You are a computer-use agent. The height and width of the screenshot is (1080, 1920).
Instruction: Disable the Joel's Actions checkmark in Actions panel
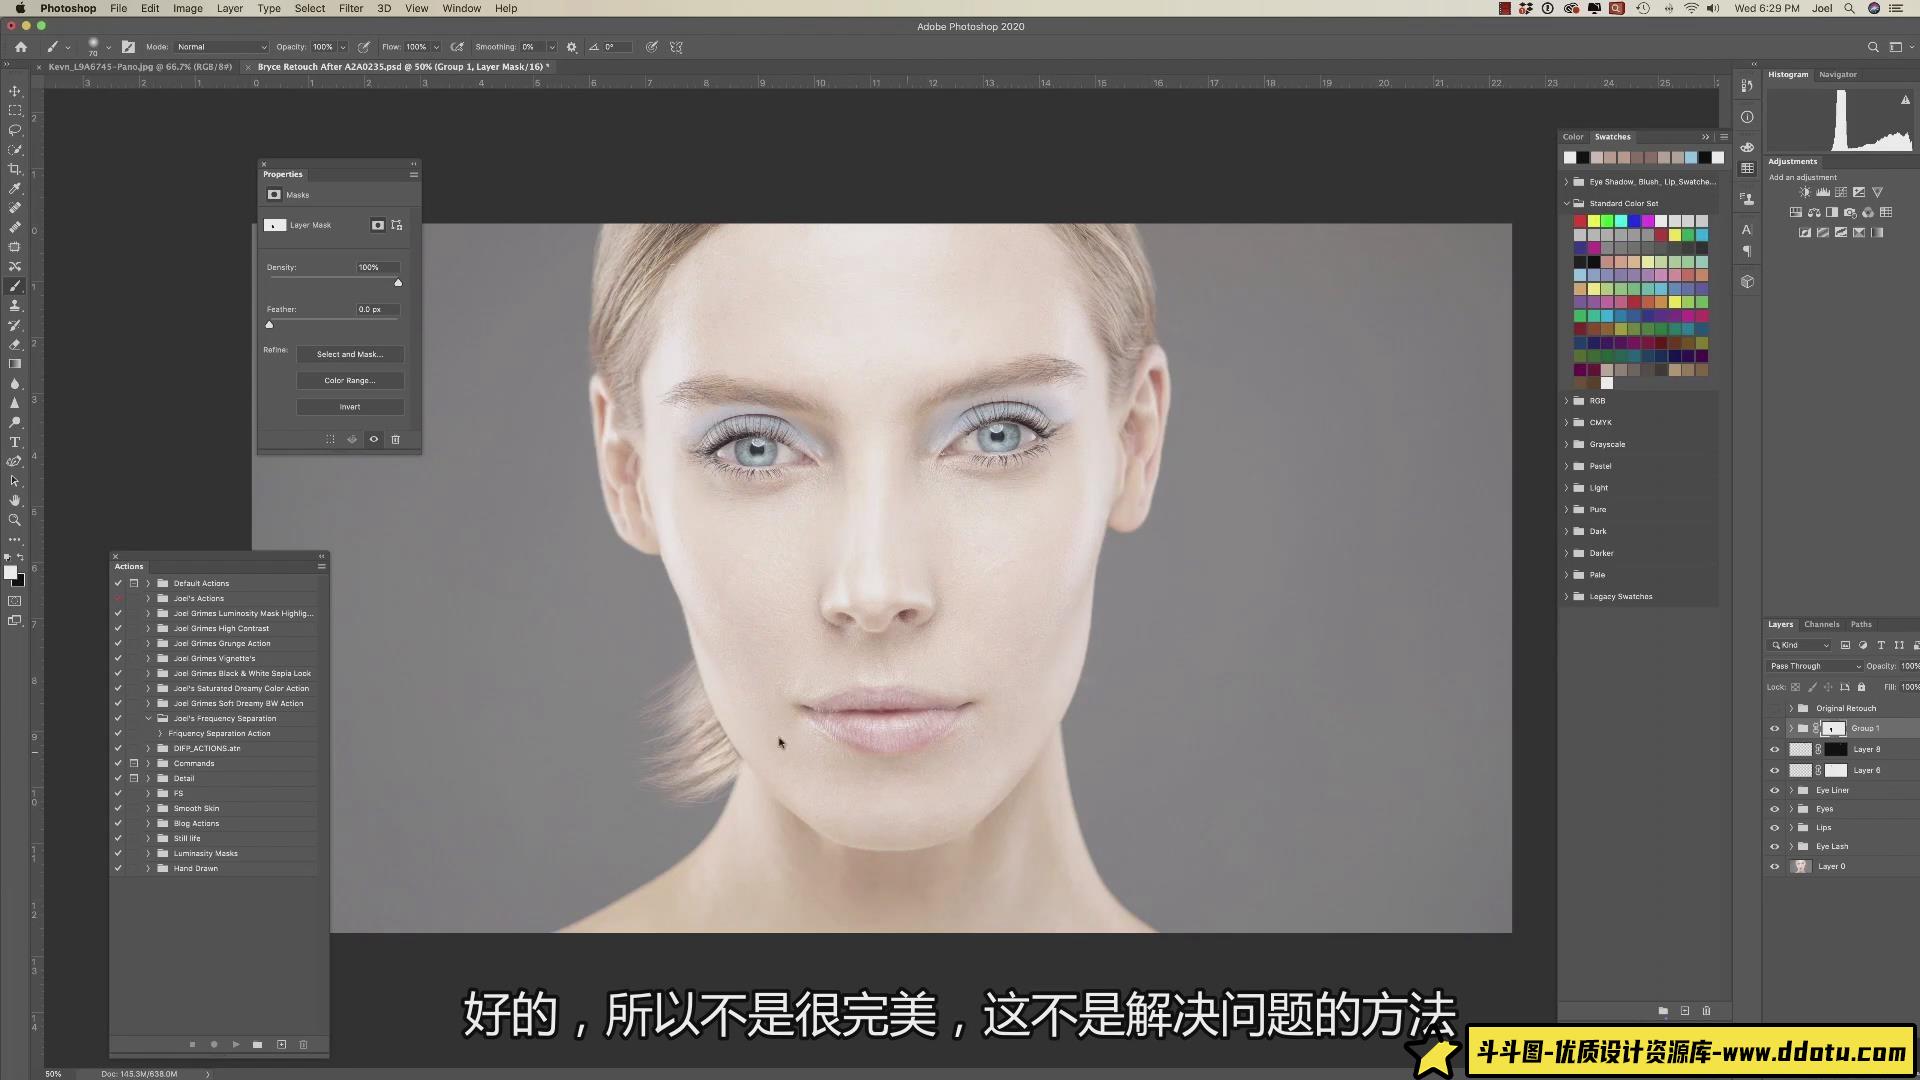pos(118,598)
